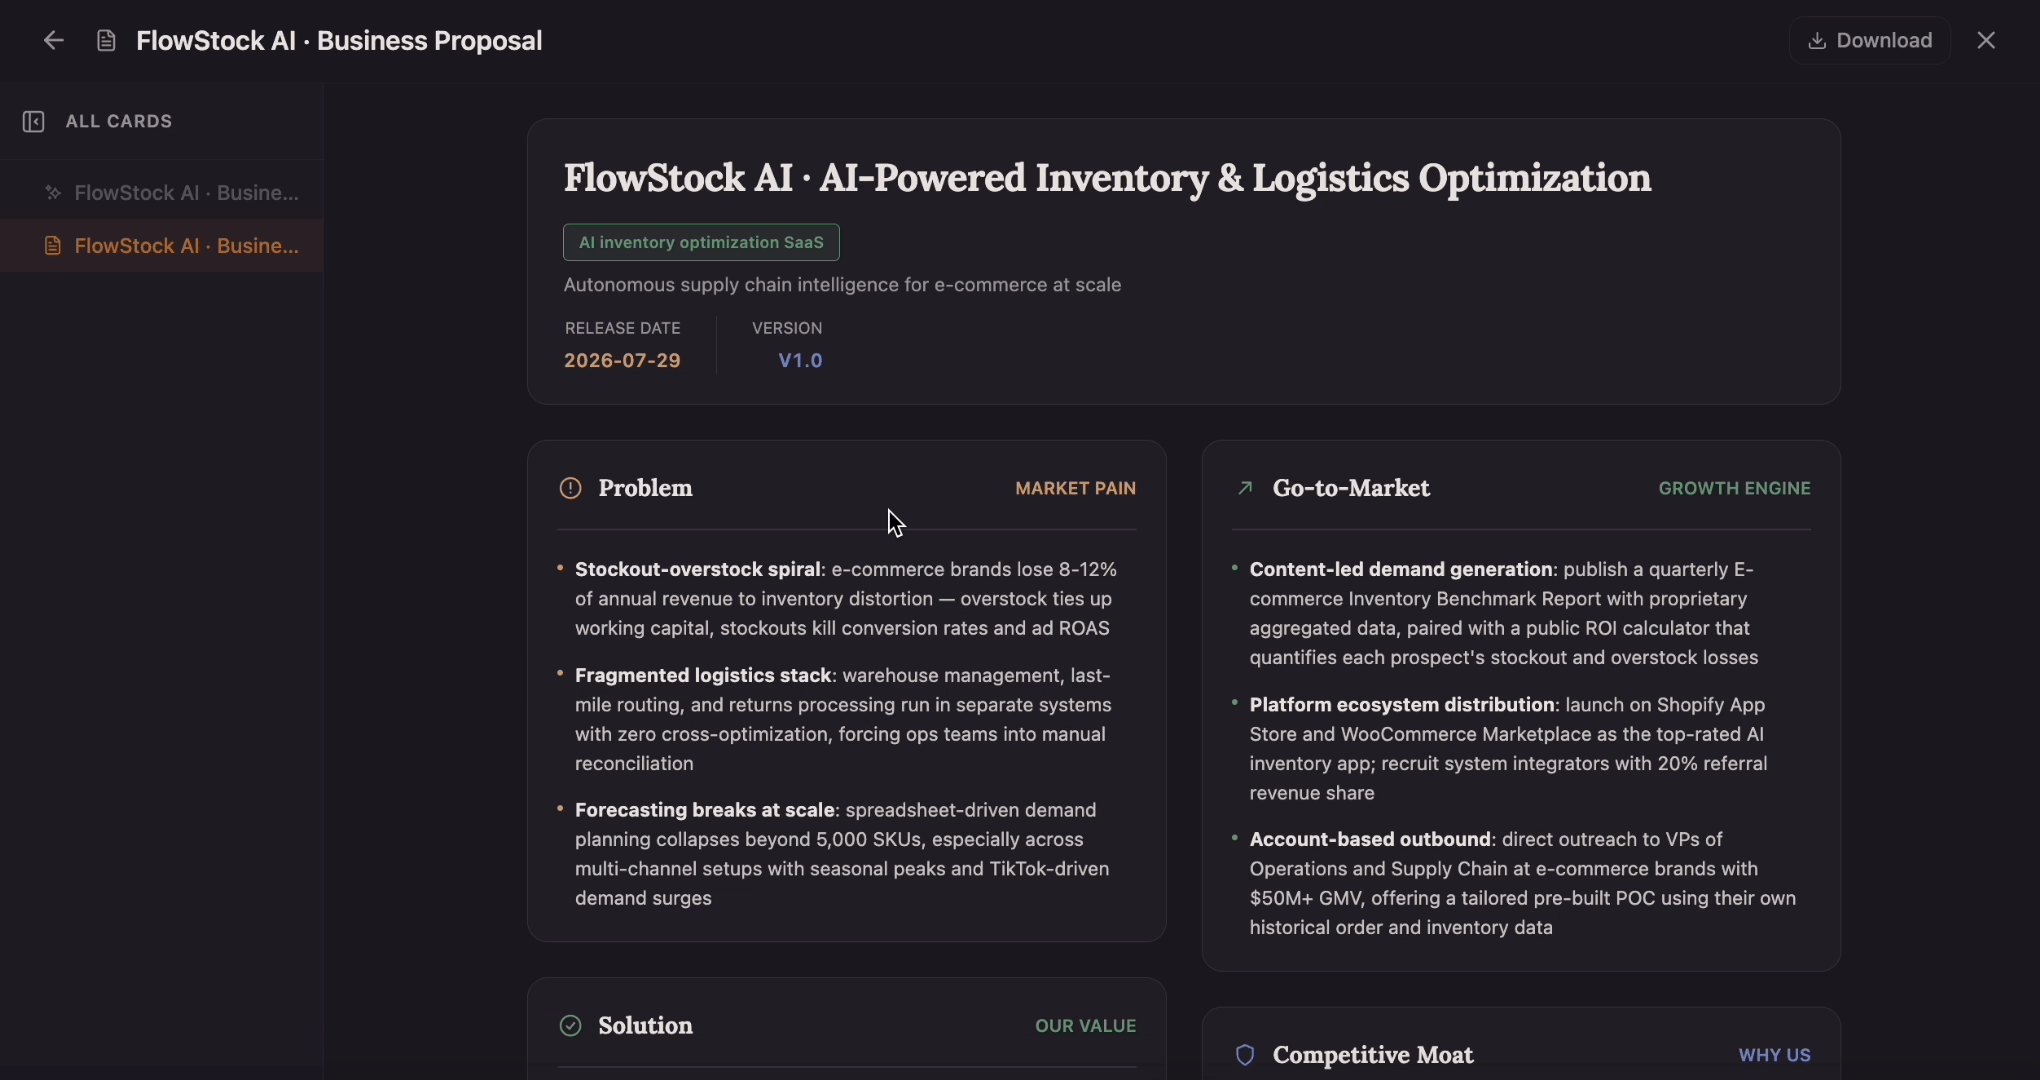Click the Competitive Moat shield icon
2040x1080 pixels.
[x=1245, y=1055]
